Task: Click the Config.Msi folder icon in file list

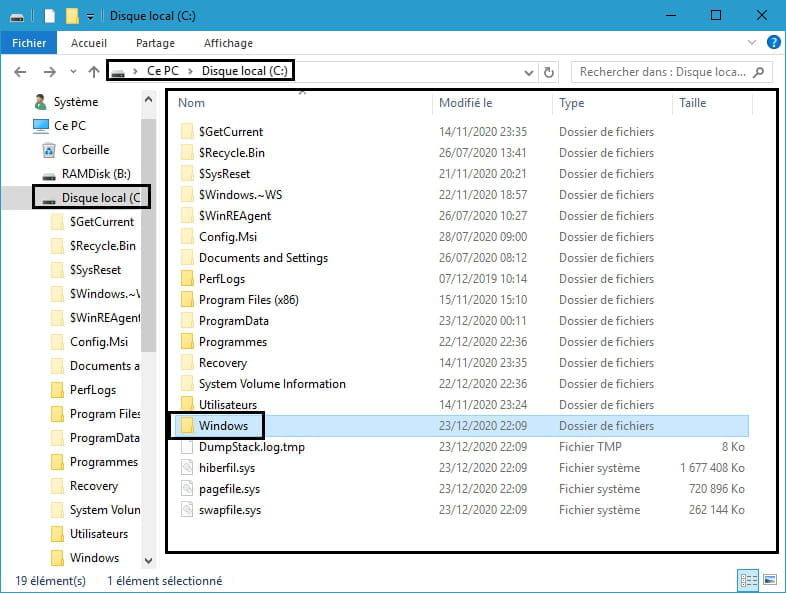Action: [187, 237]
